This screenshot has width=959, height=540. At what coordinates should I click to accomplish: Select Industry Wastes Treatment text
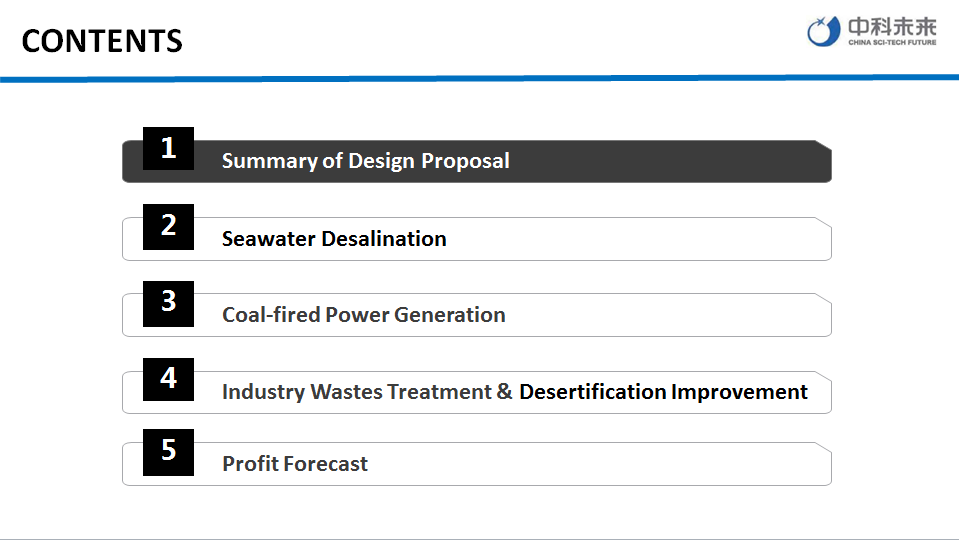[356, 392]
